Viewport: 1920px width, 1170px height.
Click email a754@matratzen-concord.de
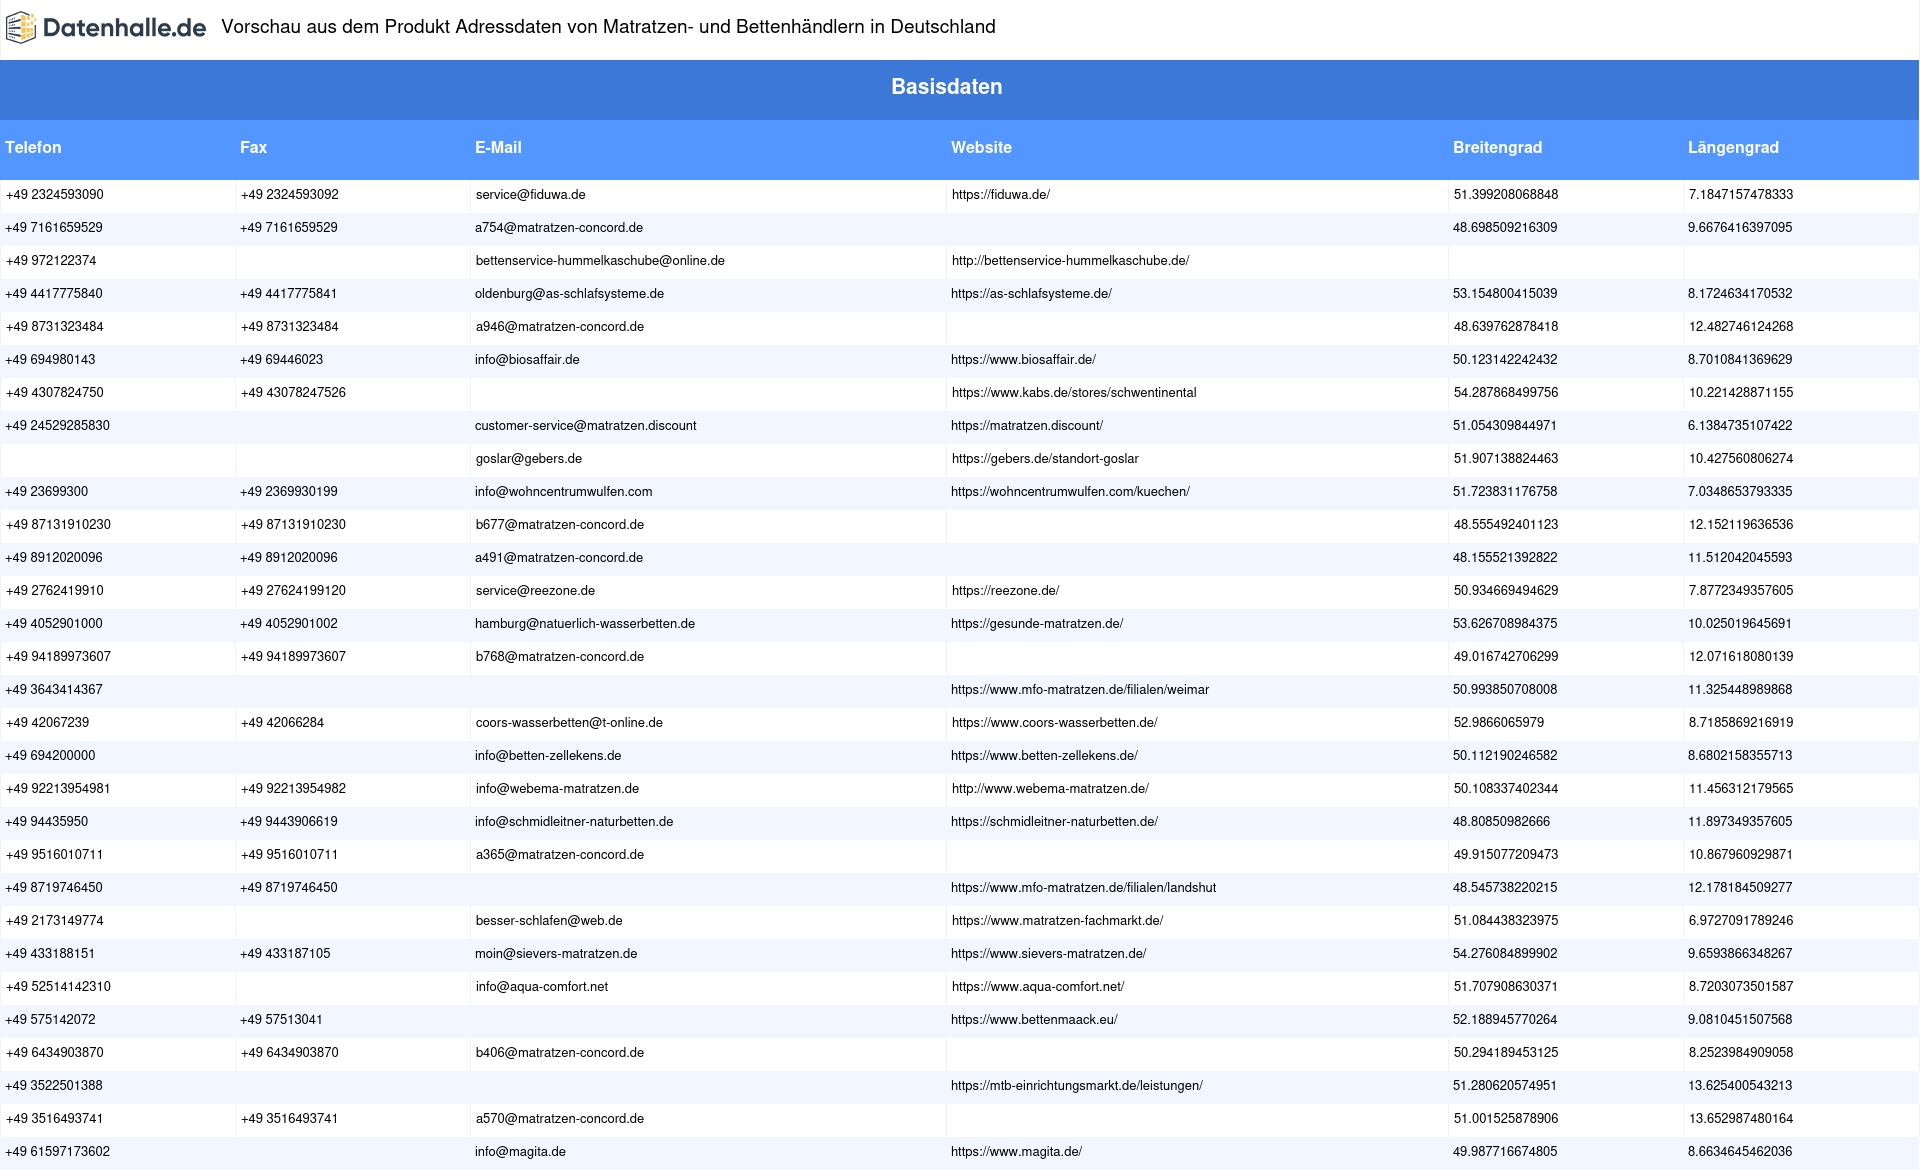(559, 228)
